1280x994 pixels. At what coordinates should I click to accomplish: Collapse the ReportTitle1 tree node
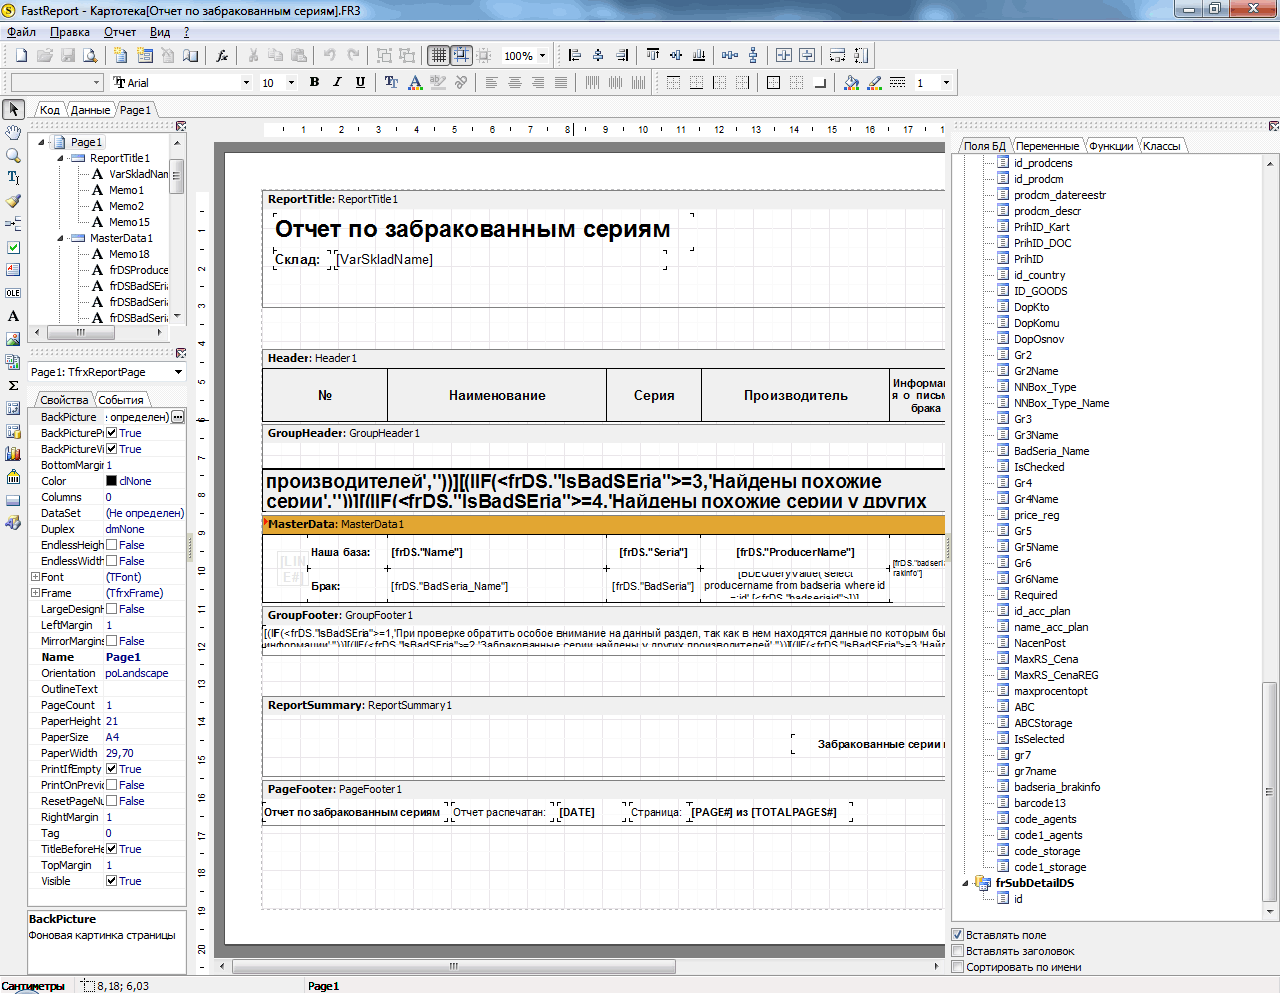[60, 158]
